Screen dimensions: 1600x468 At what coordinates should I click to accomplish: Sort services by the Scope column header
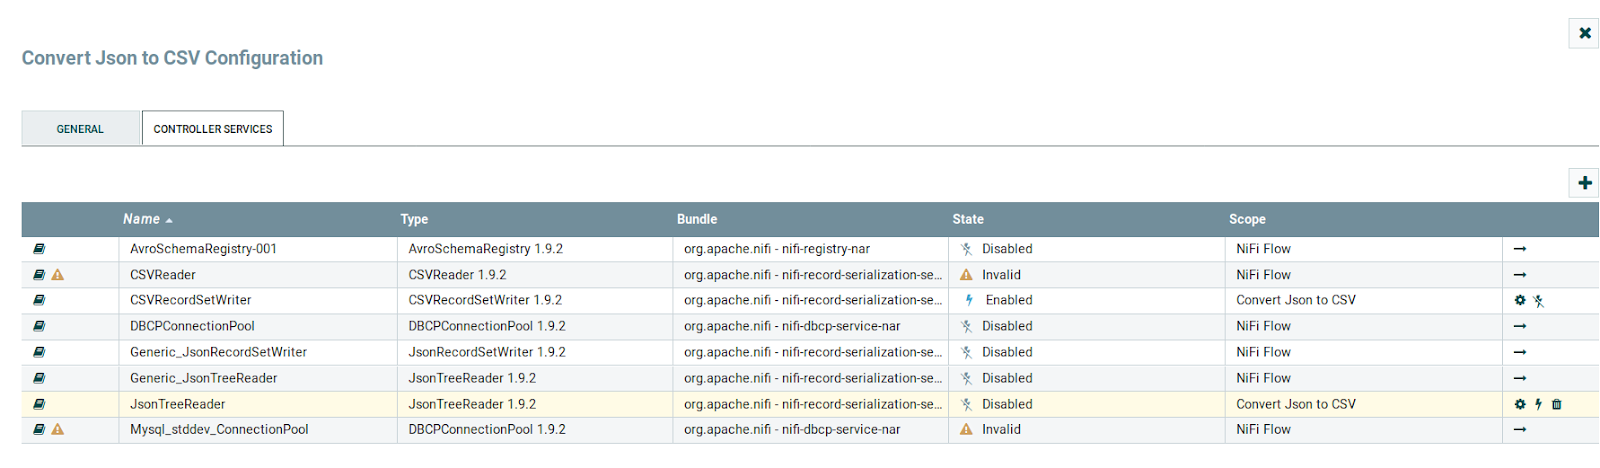pos(1247,219)
